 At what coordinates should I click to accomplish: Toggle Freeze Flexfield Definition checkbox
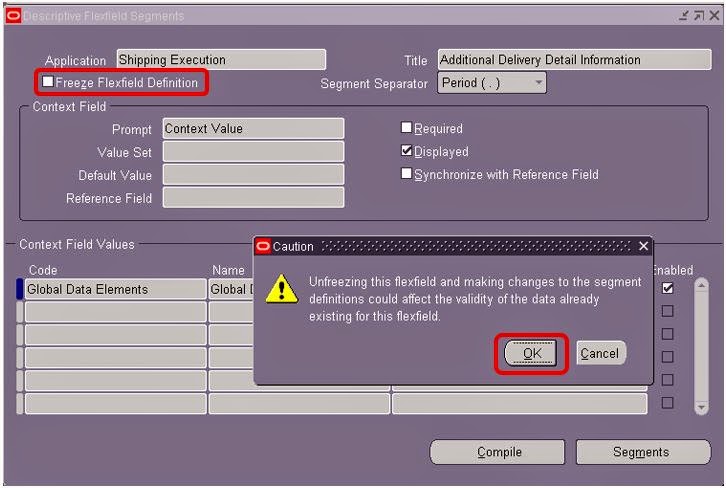pyautogui.click(x=48, y=81)
